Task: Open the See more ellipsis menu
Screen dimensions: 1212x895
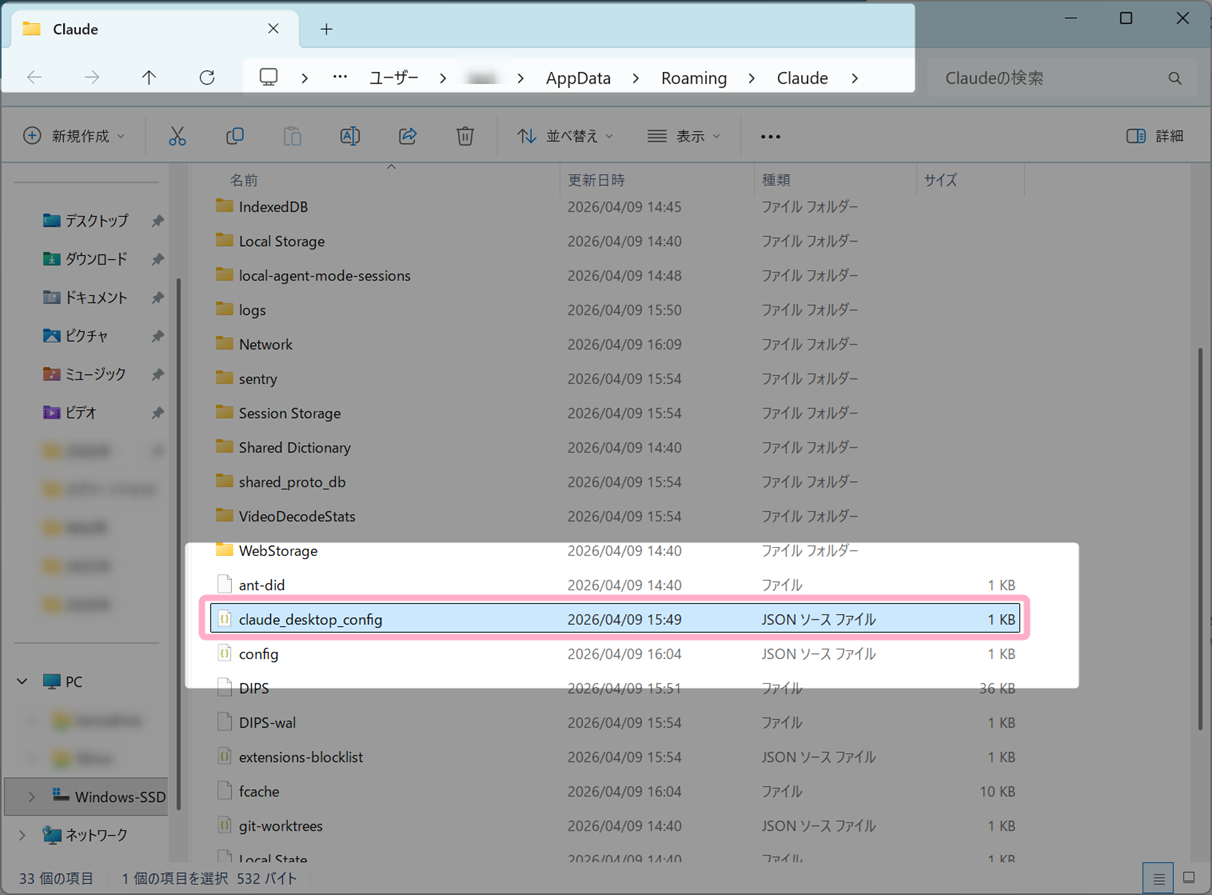Action: (x=770, y=136)
